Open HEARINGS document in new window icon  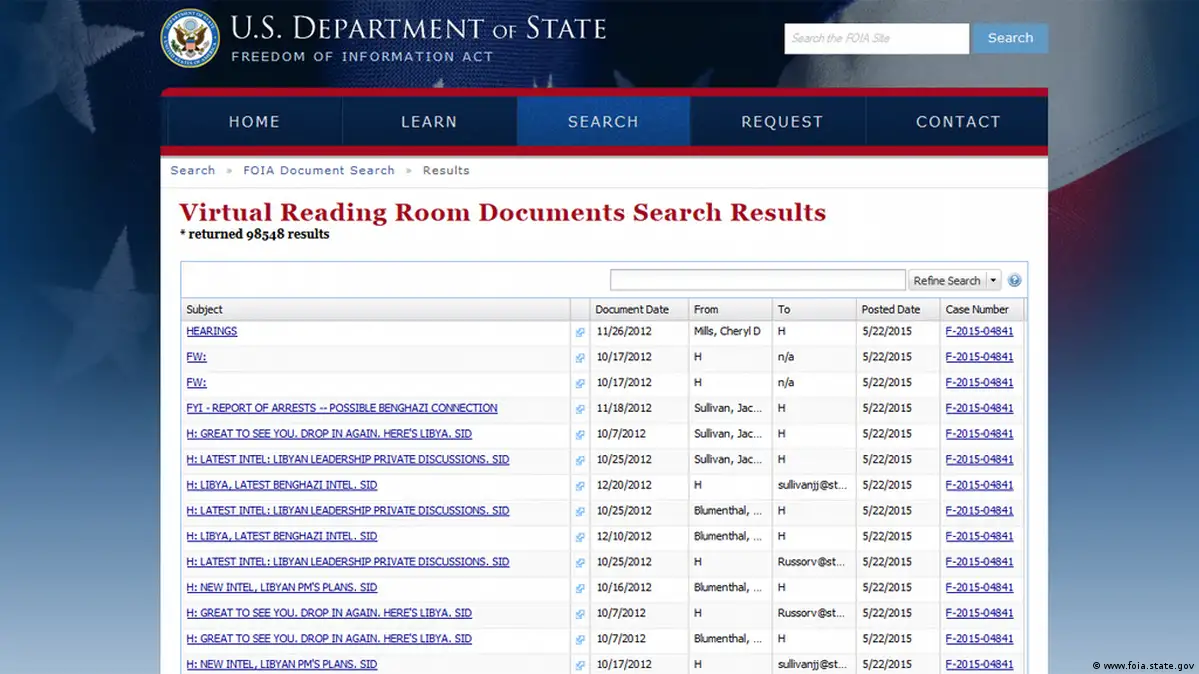[580, 332]
